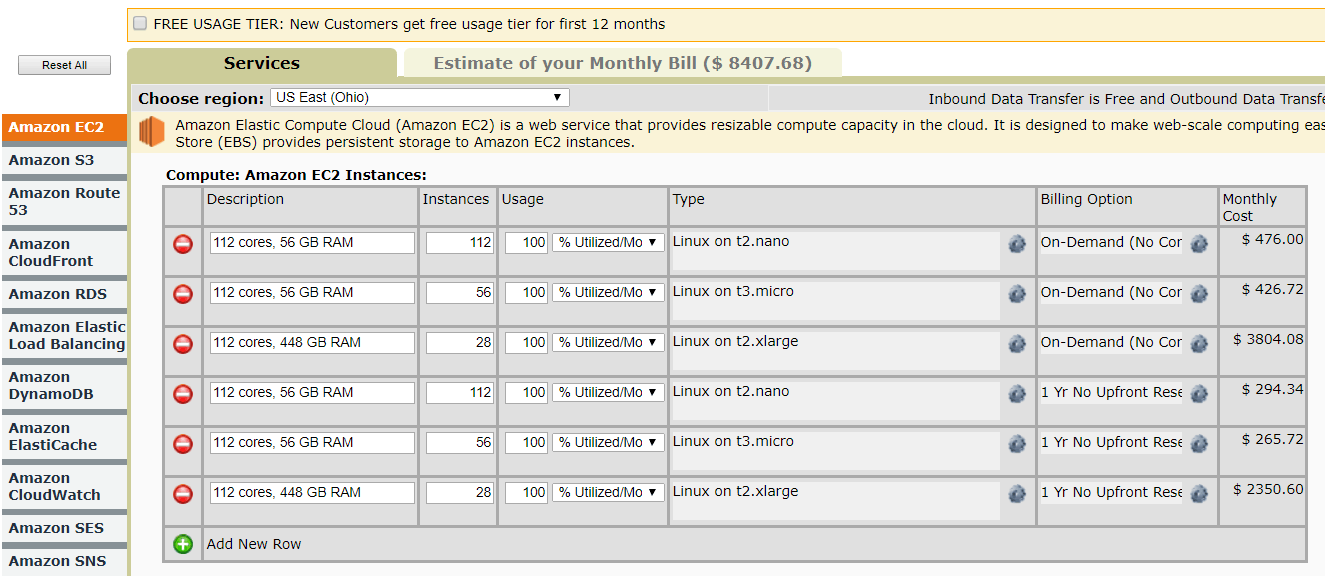
Task: Click Description field in $ 426.72 row
Action: click(312, 293)
